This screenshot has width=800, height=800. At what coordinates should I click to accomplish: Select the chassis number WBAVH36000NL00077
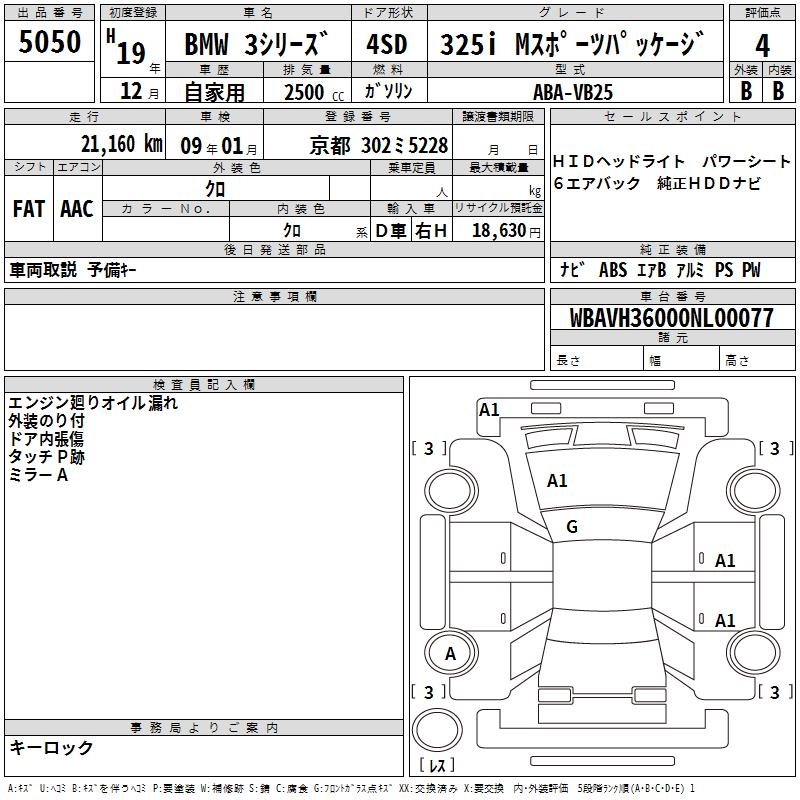(672, 318)
